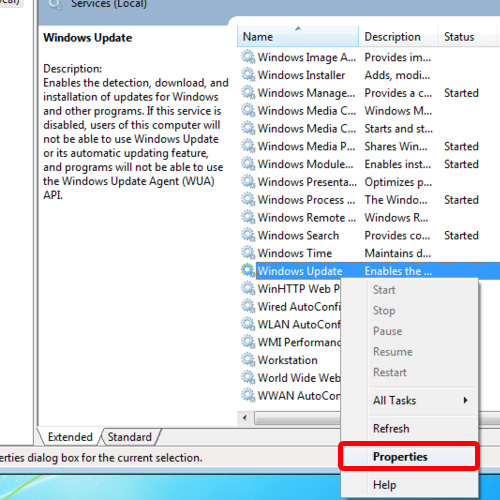Select the Windows Module... service
The width and height of the screenshot is (500, 500).
click(x=305, y=164)
